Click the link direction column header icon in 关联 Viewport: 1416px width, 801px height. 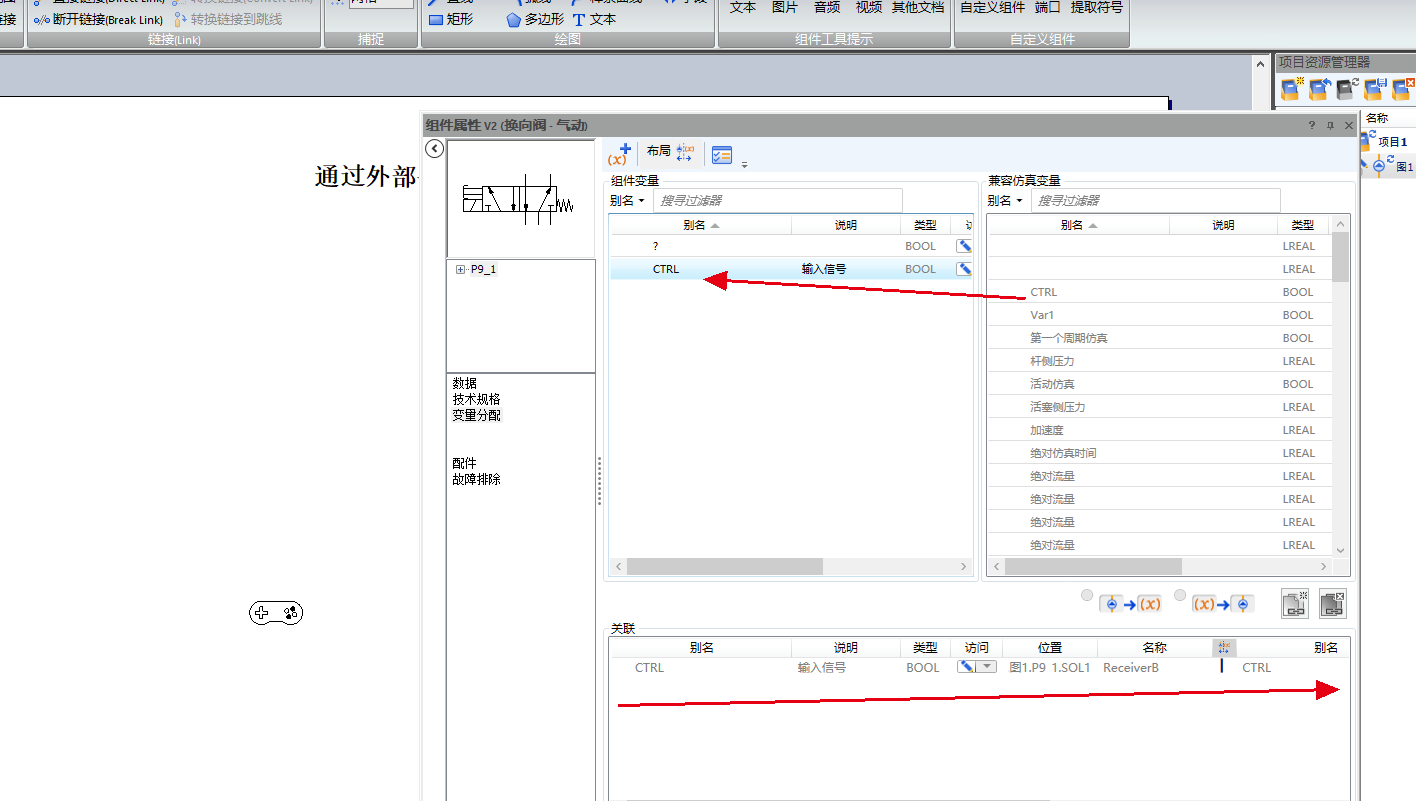click(x=1224, y=648)
